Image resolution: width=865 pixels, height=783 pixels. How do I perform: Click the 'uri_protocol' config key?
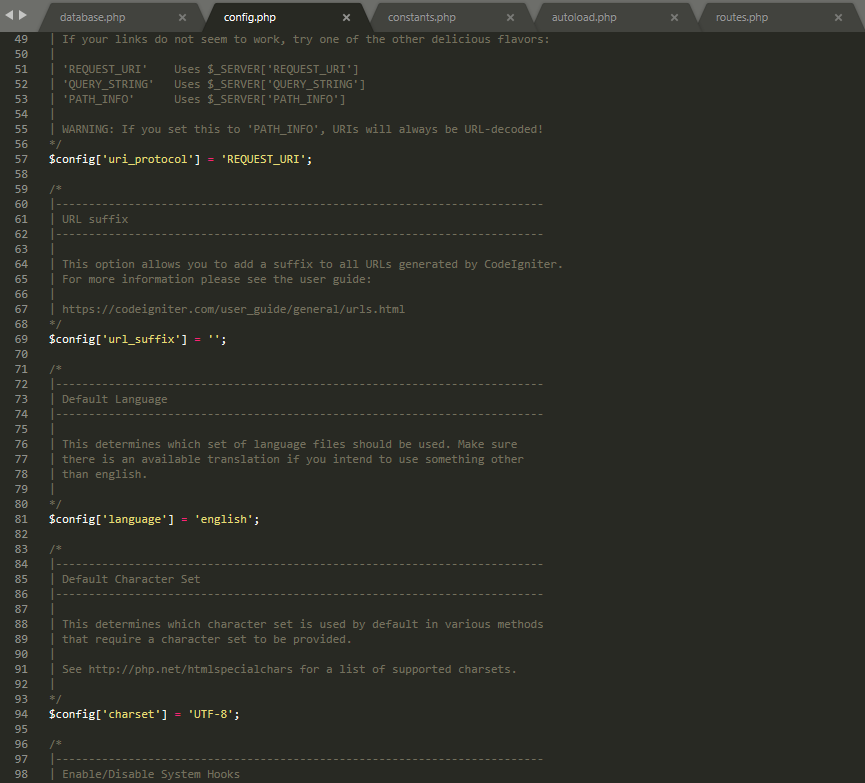click(x=148, y=159)
